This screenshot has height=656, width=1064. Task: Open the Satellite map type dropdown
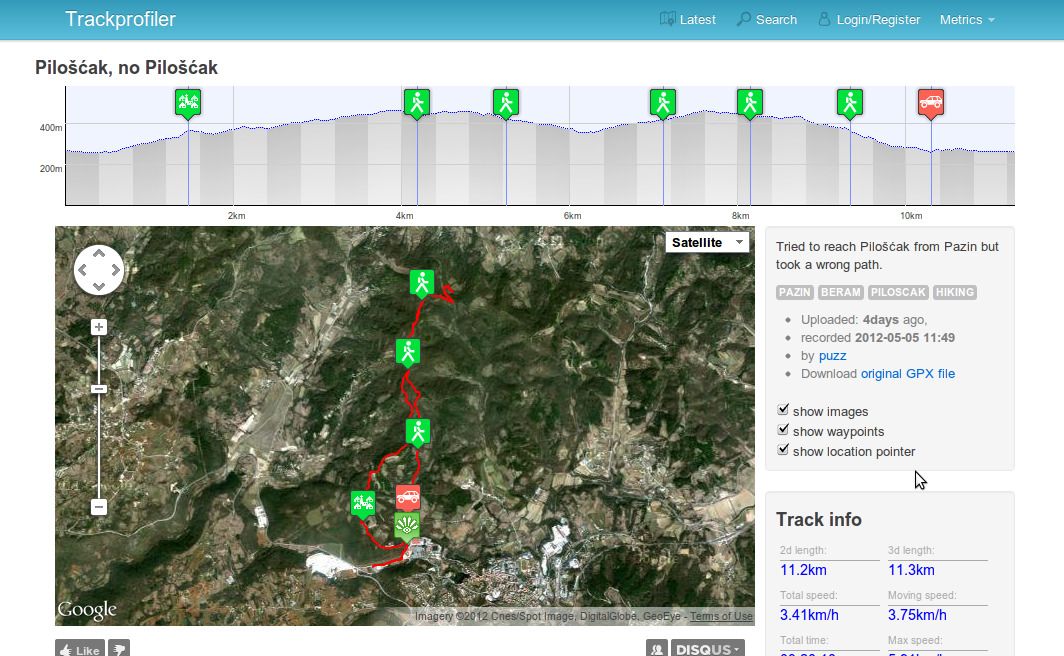click(707, 242)
